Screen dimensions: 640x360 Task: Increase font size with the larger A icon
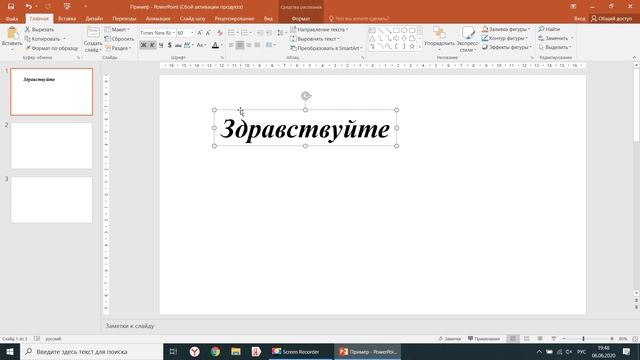[200, 33]
